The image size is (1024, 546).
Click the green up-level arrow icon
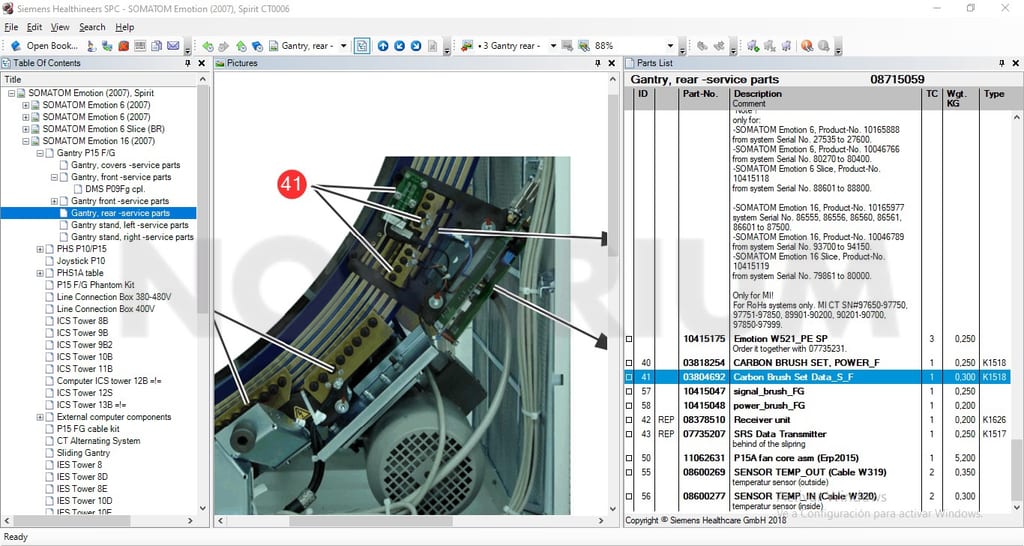(x=241, y=46)
